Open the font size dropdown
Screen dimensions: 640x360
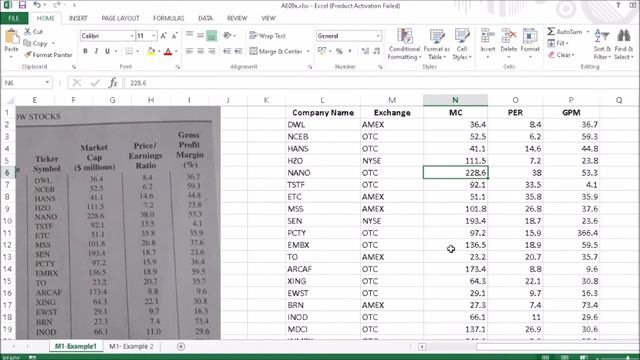click(x=153, y=36)
